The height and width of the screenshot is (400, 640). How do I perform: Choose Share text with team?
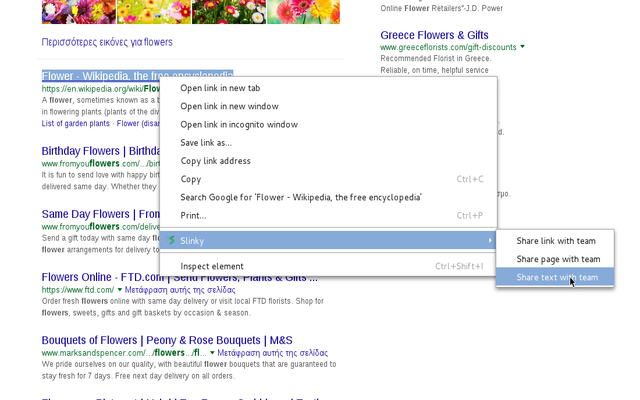555,277
